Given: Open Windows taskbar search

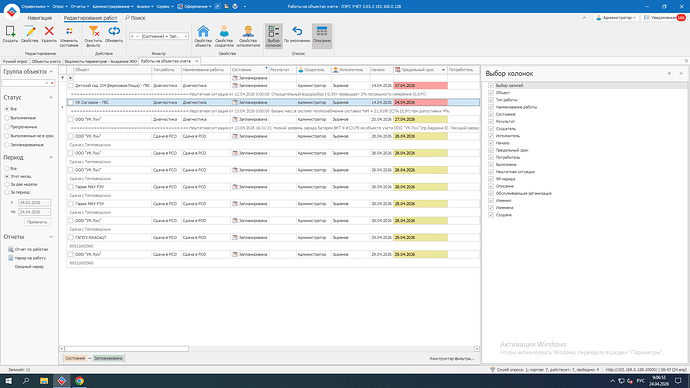Looking at the screenshot, I should (x=26, y=381).
